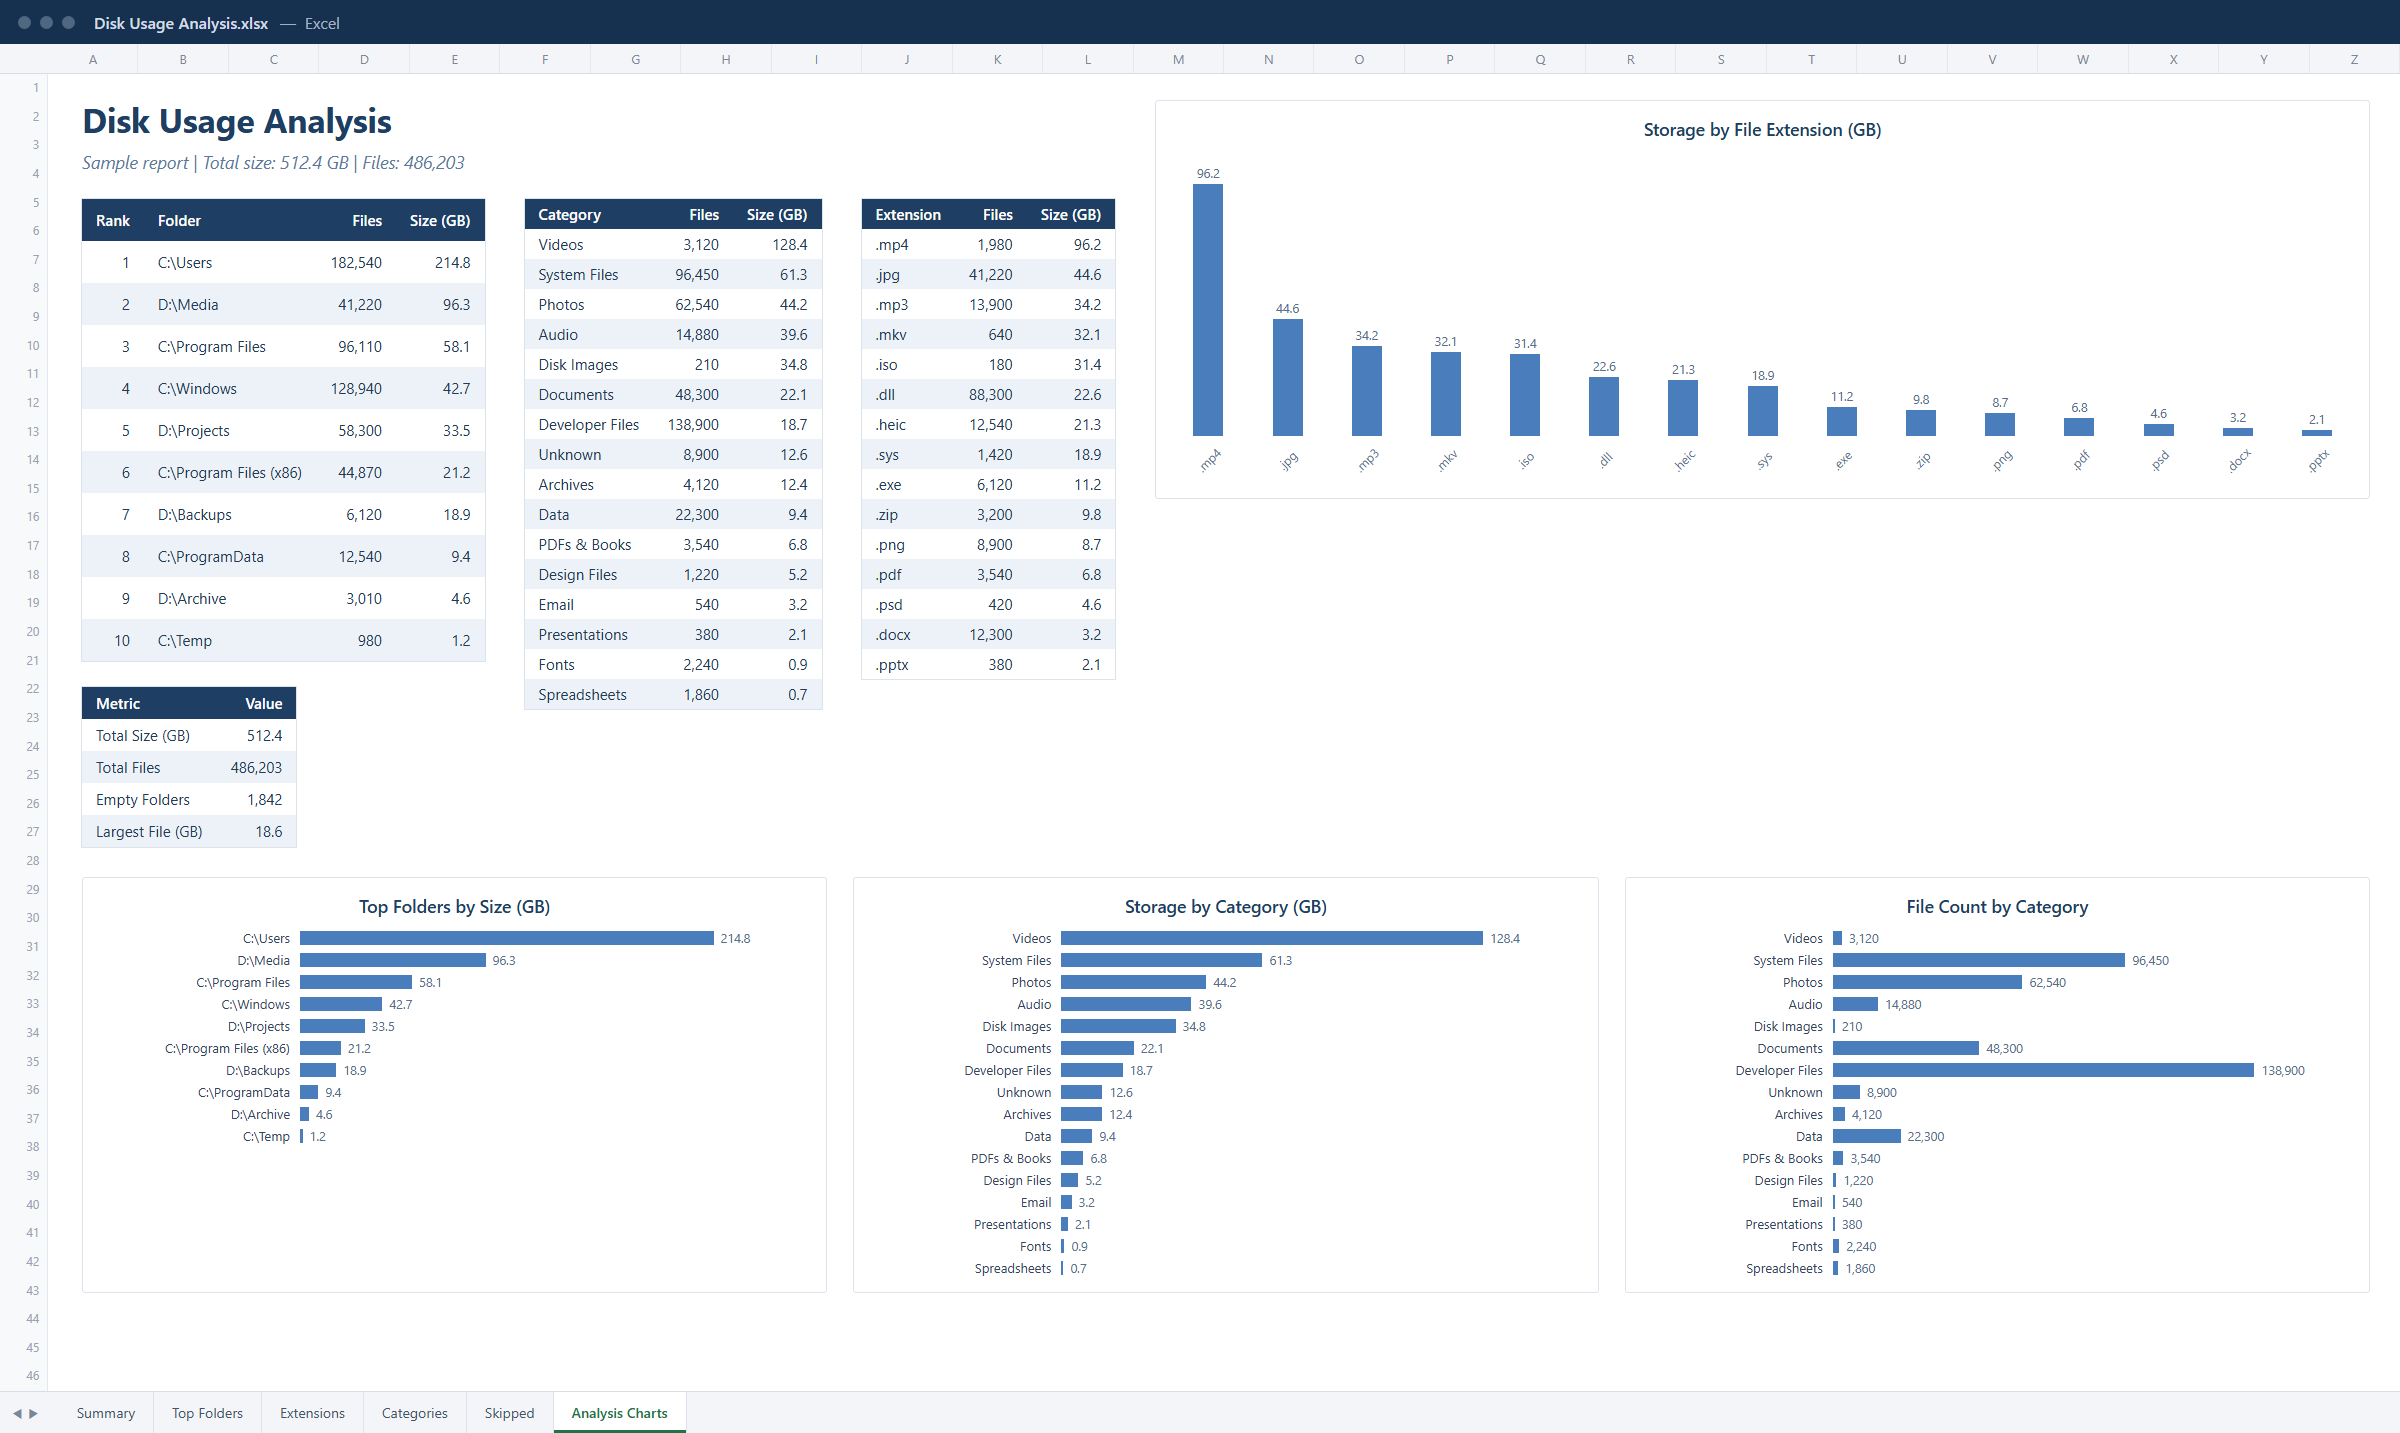2400x1433 pixels.
Task: Click the .jpg bar labeled 44.6
Action: (x=1287, y=377)
